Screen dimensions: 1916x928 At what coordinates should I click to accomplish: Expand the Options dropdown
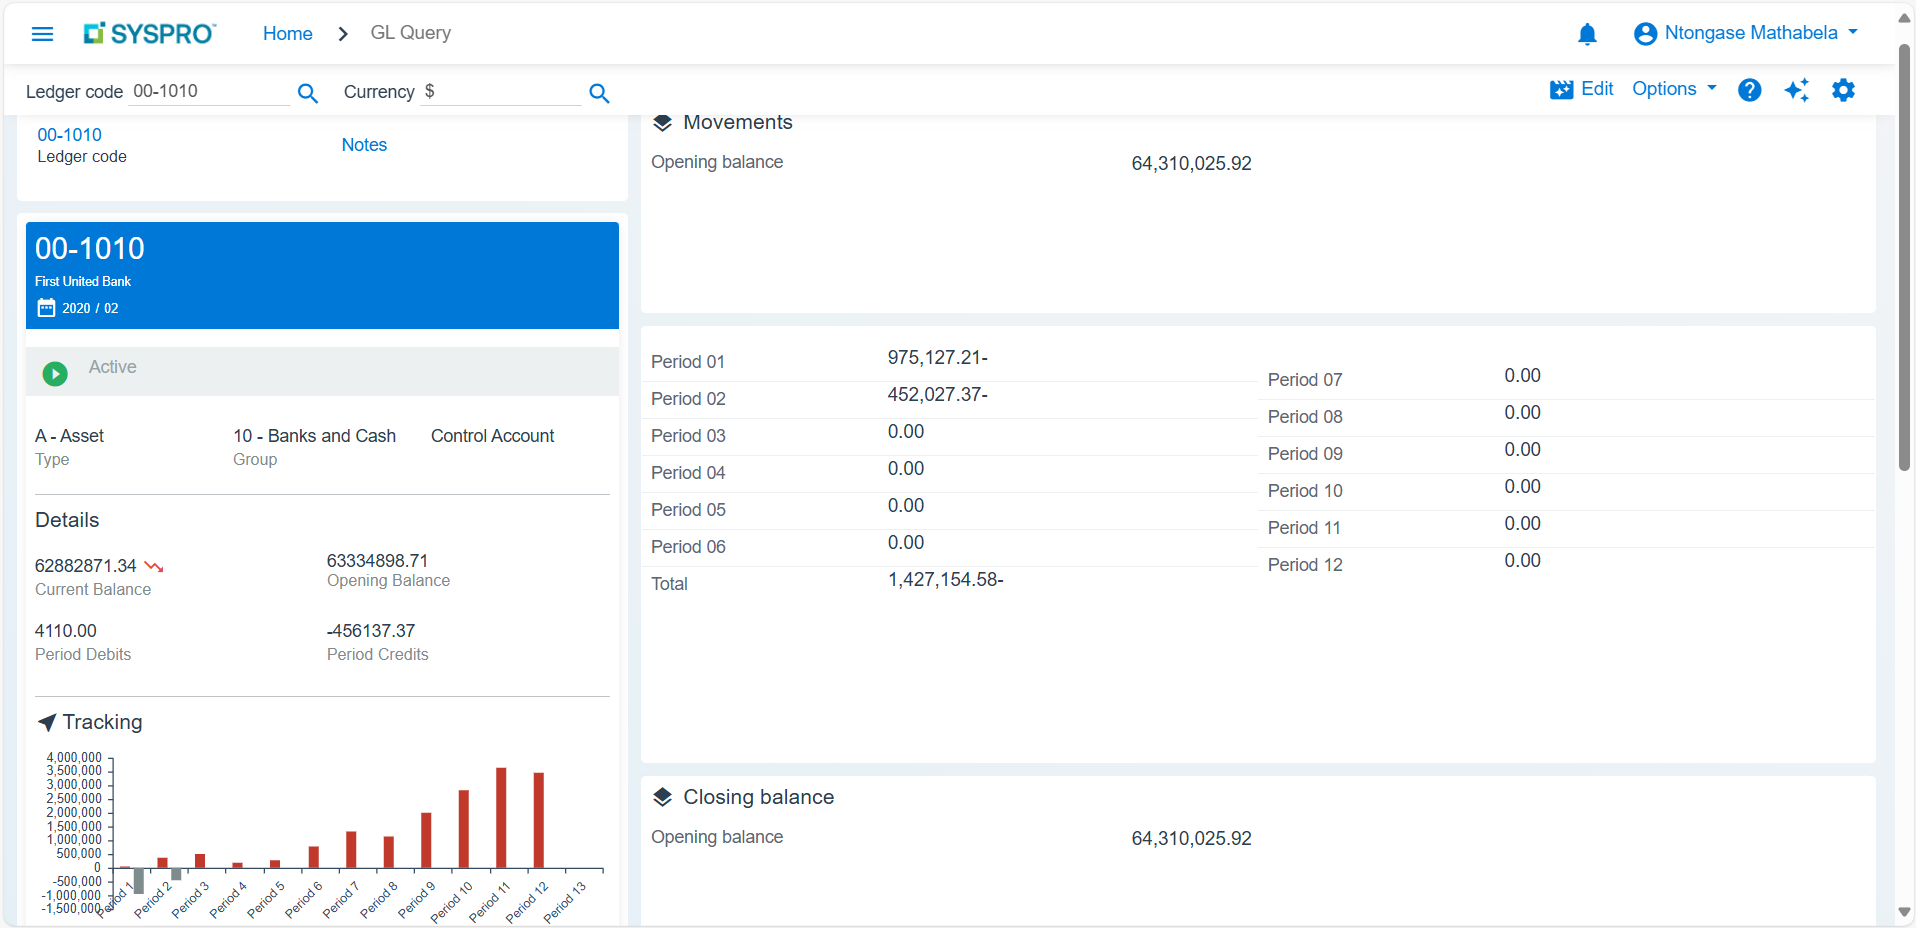pyautogui.click(x=1674, y=89)
